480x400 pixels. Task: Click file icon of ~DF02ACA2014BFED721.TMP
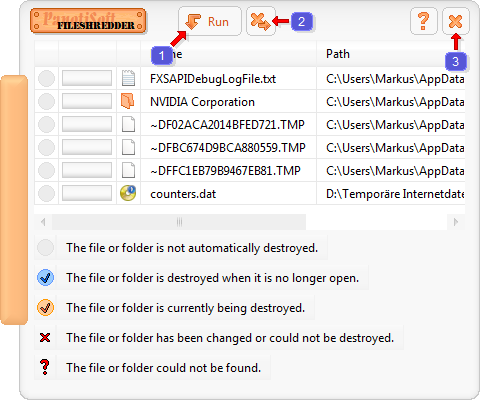(128, 124)
